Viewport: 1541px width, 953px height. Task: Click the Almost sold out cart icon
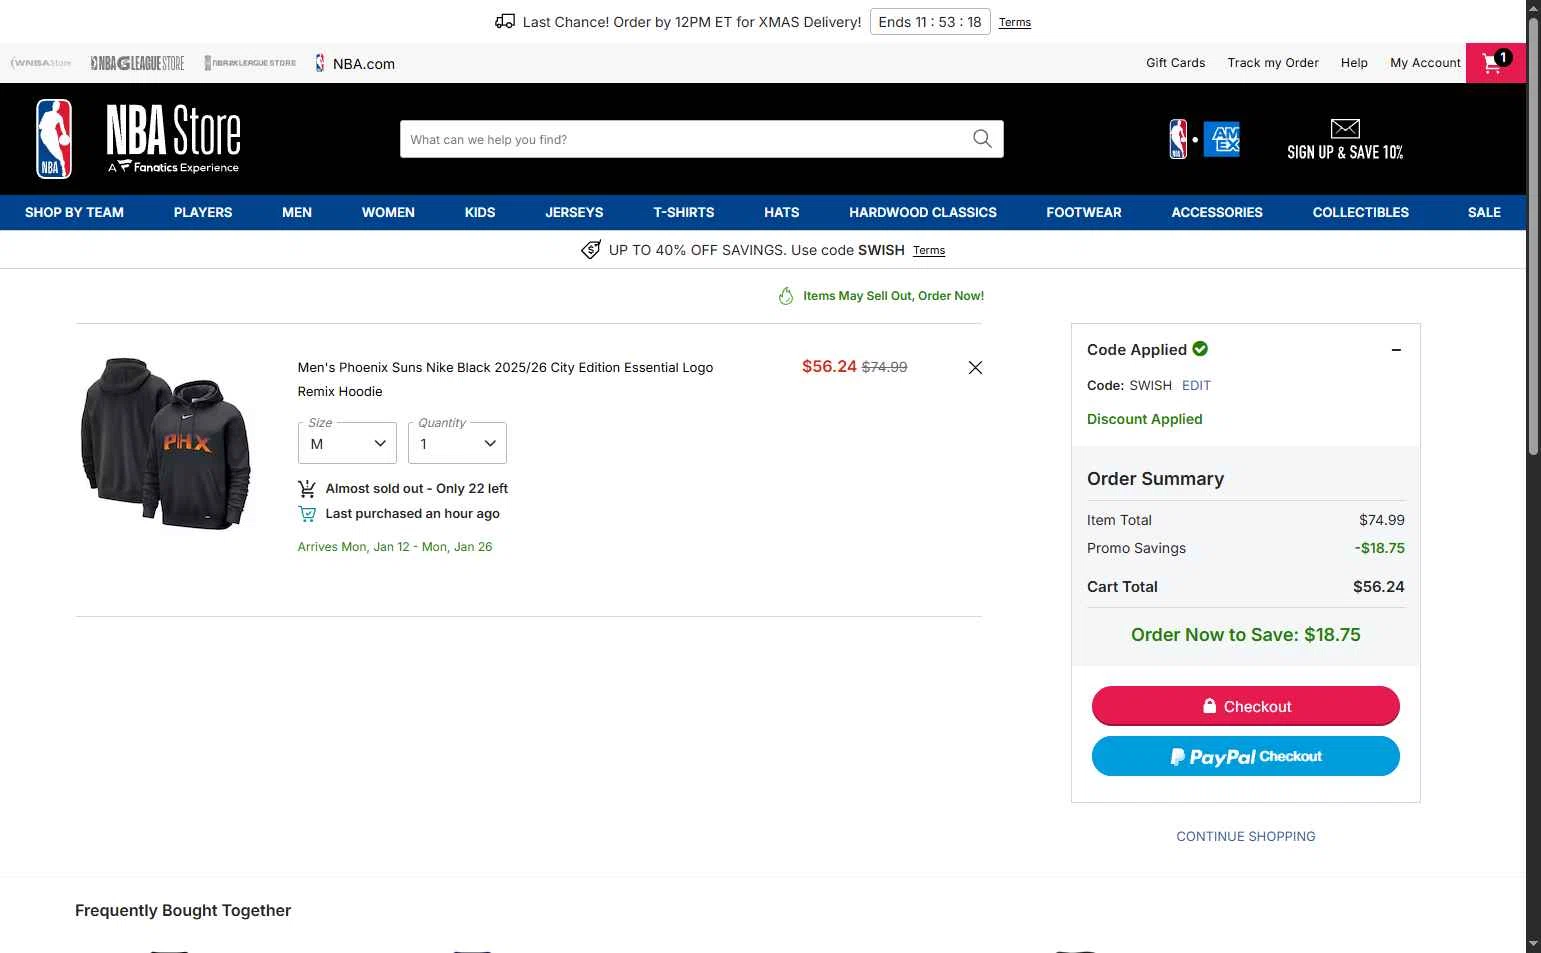coord(307,489)
